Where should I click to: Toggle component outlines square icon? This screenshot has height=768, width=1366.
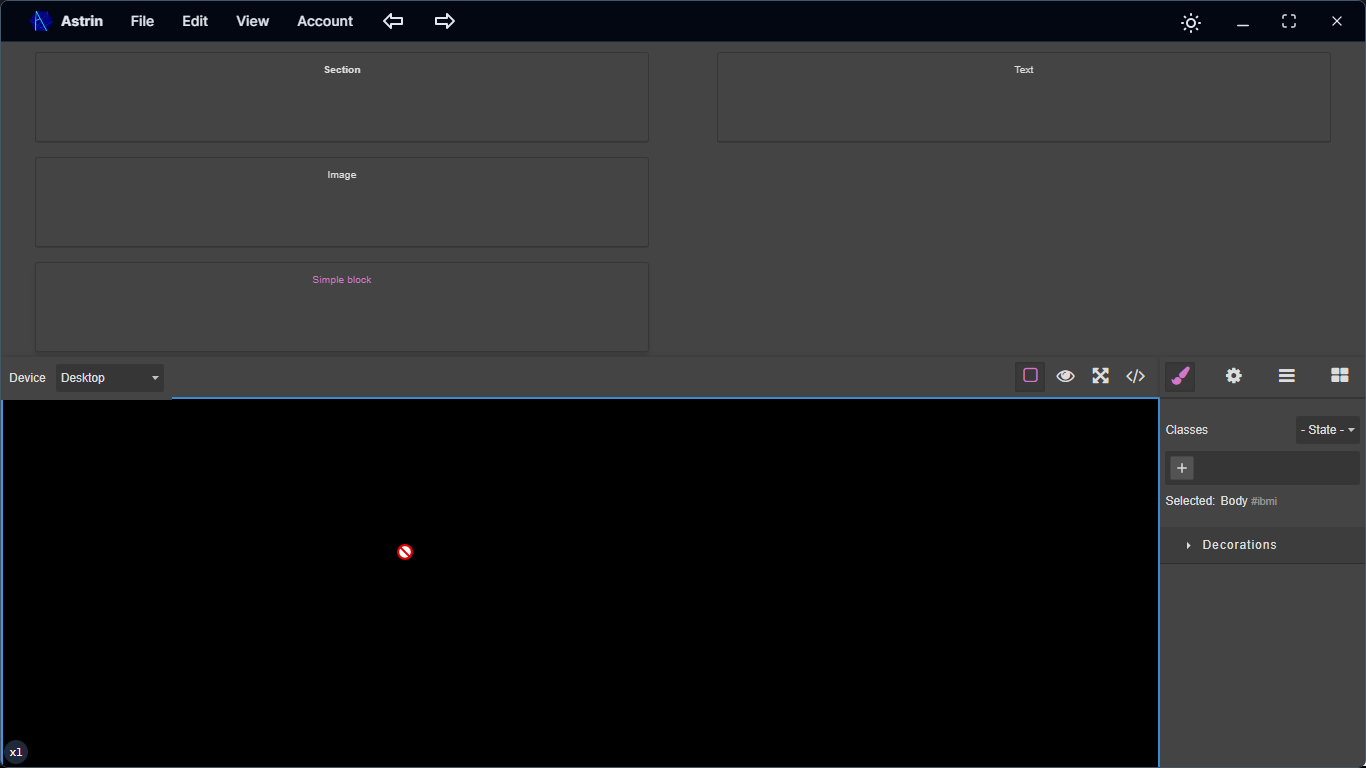click(x=1030, y=376)
